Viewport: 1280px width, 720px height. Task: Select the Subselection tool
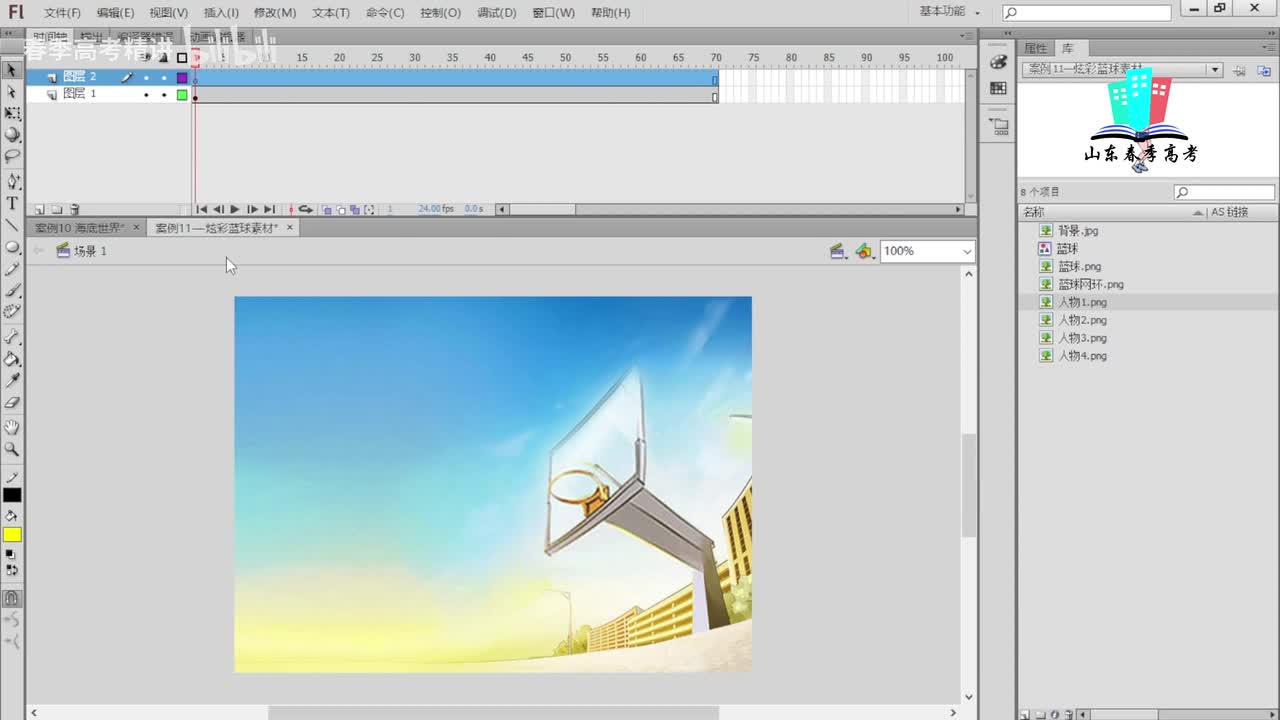[12, 92]
